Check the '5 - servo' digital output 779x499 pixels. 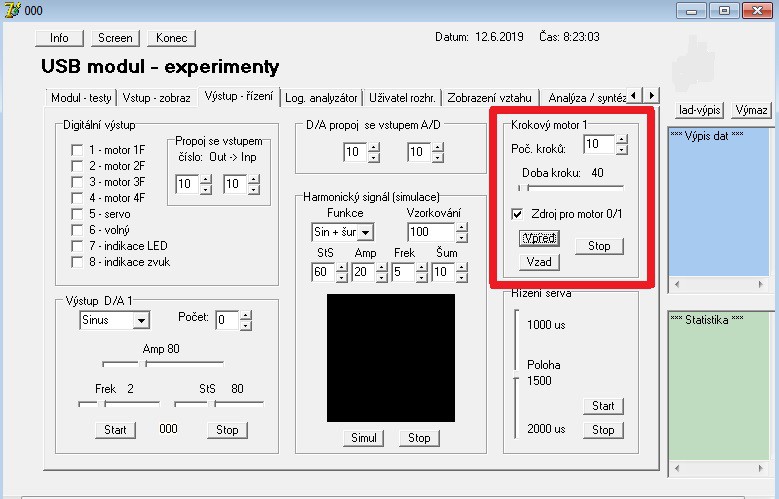(x=77, y=214)
